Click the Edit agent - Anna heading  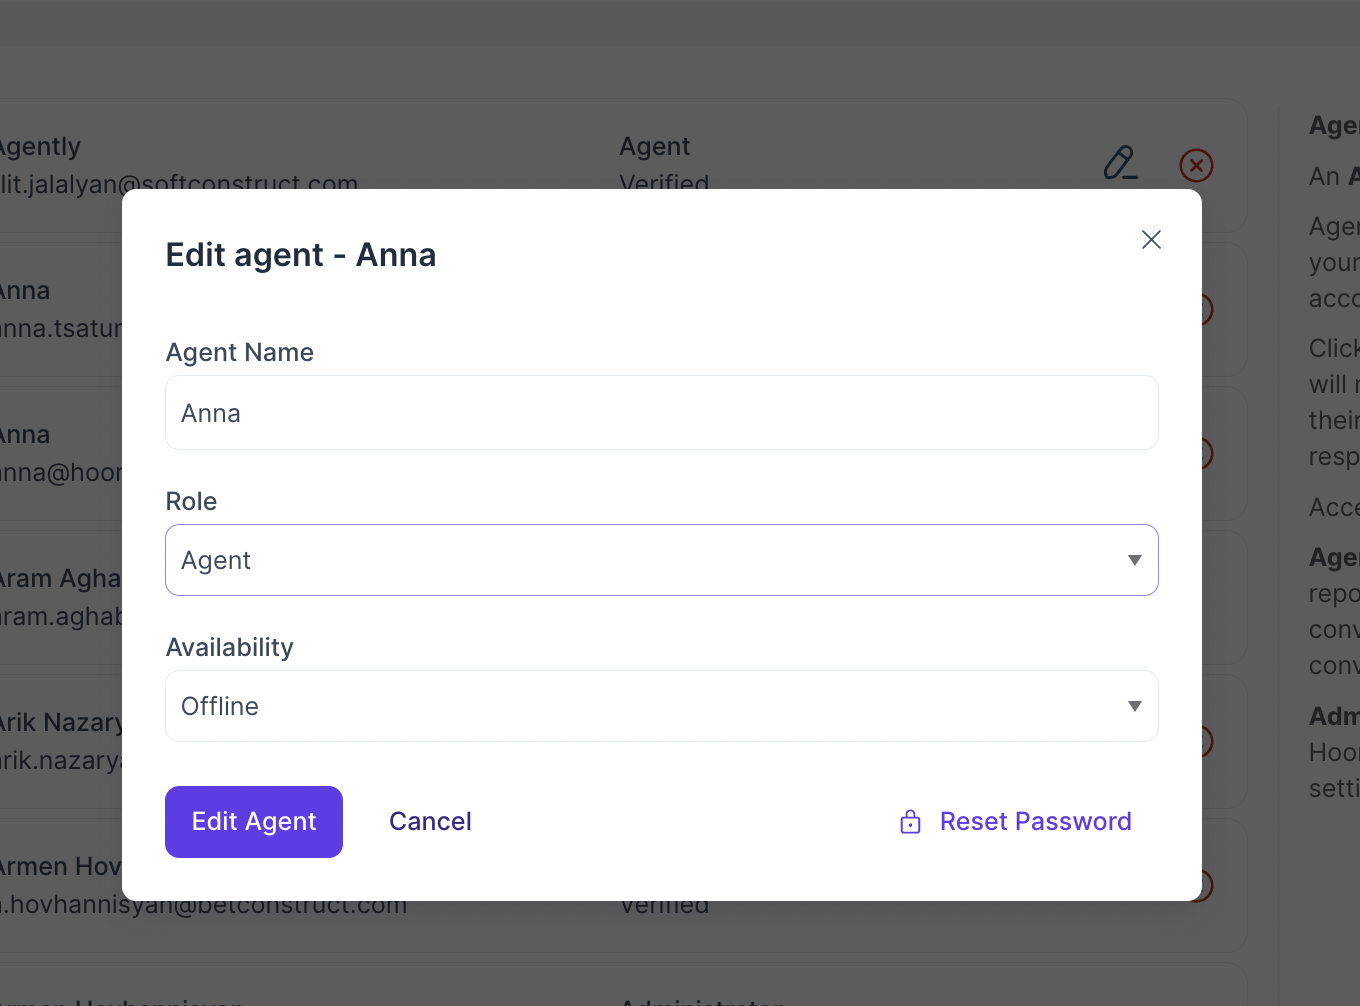pos(301,255)
